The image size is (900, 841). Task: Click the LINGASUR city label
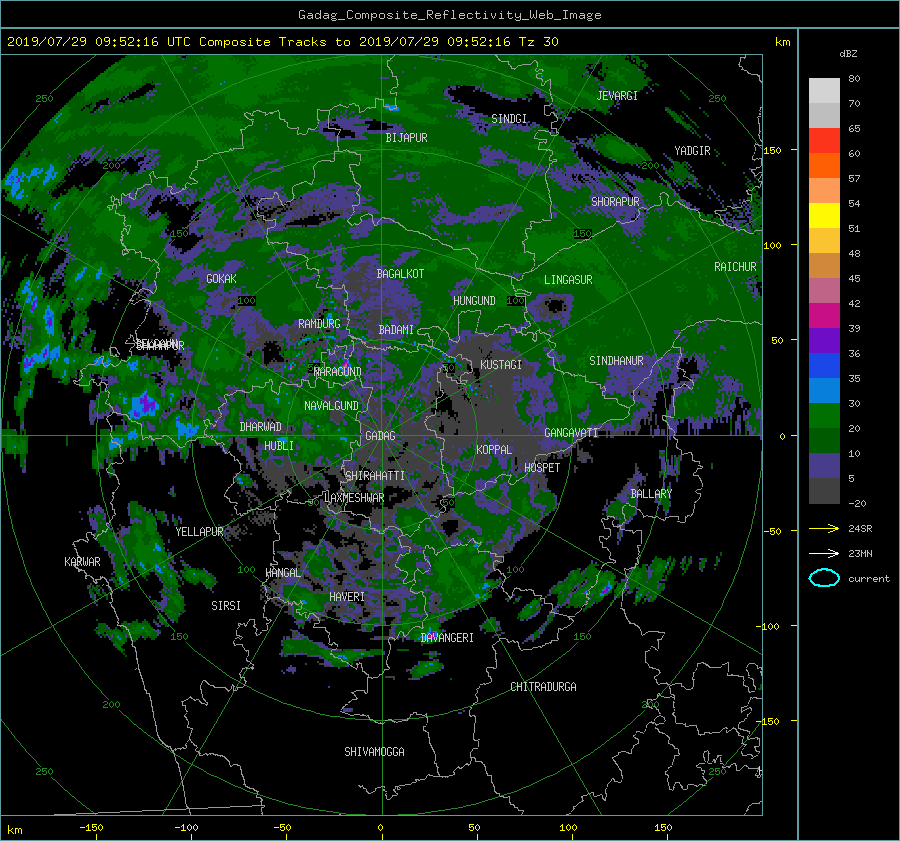coord(568,280)
